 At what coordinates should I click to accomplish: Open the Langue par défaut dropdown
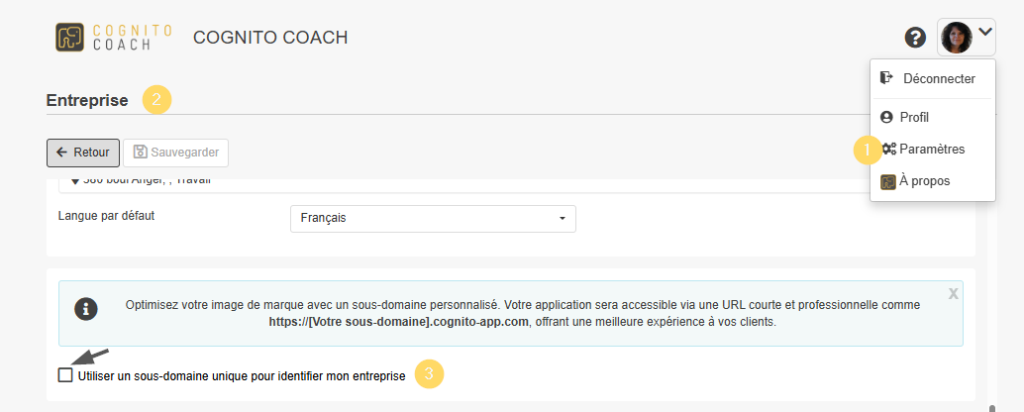tap(431, 218)
